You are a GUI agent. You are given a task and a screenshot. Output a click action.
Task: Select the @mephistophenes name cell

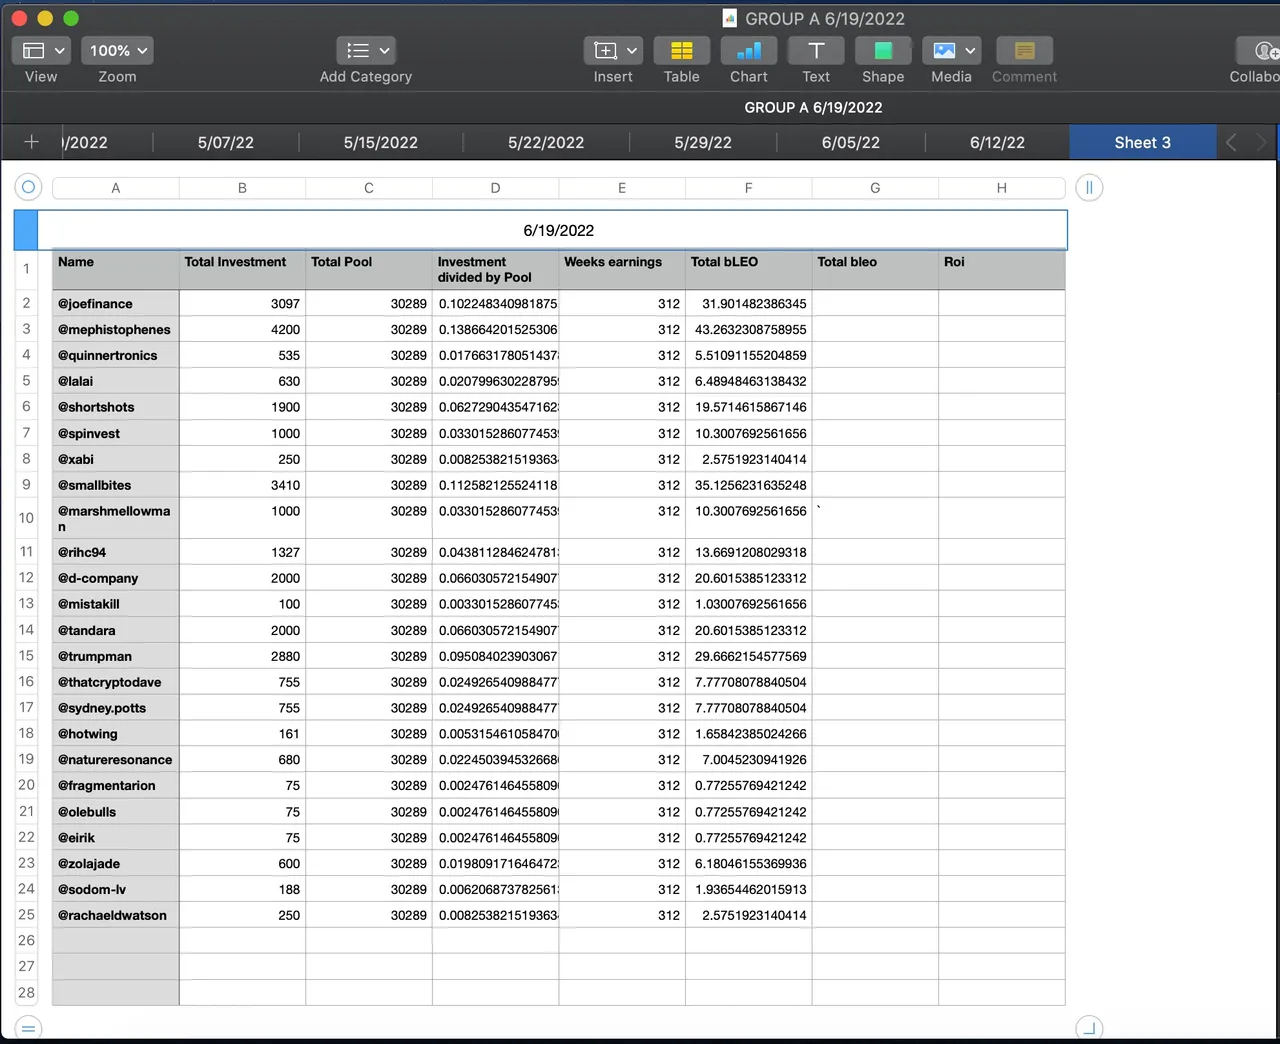(x=116, y=329)
